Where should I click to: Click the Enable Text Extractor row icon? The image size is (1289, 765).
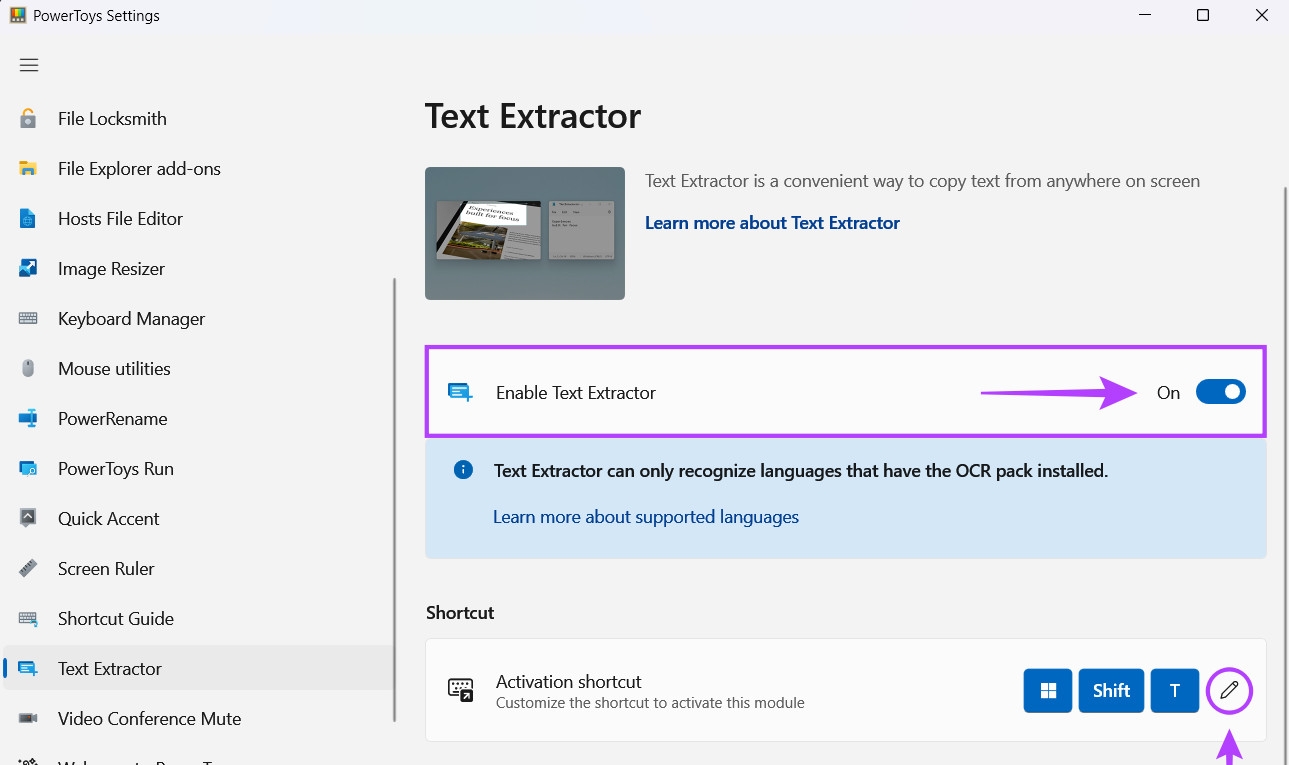click(460, 392)
